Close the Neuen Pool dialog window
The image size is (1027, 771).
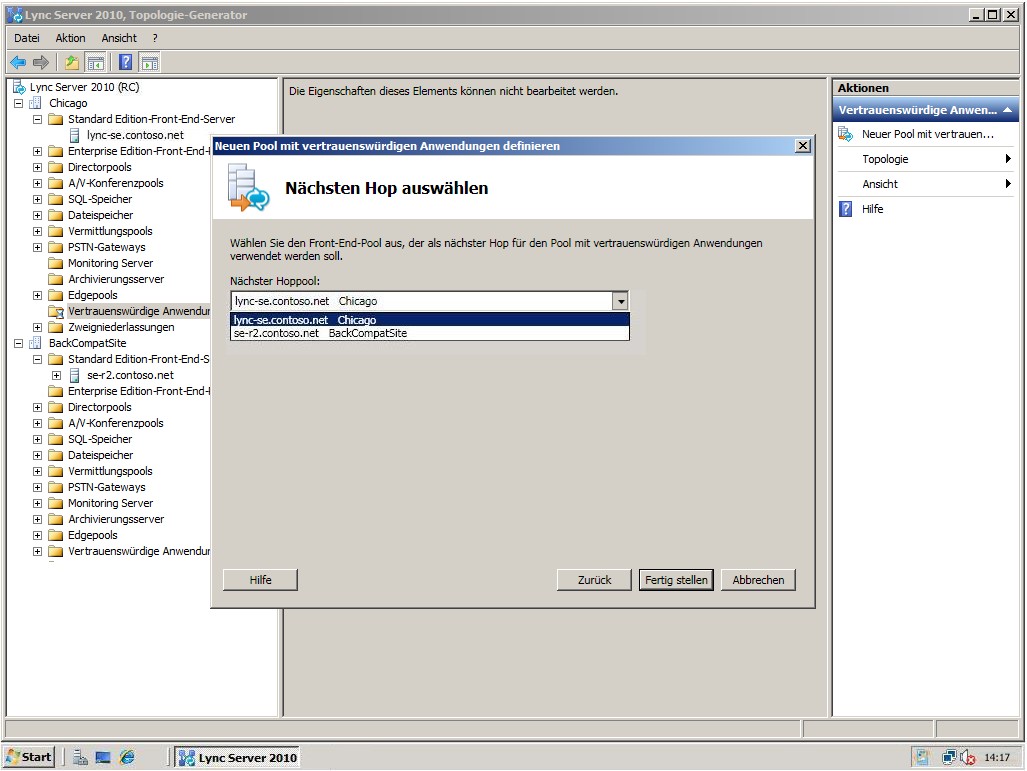pyautogui.click(x=802, y=146)
